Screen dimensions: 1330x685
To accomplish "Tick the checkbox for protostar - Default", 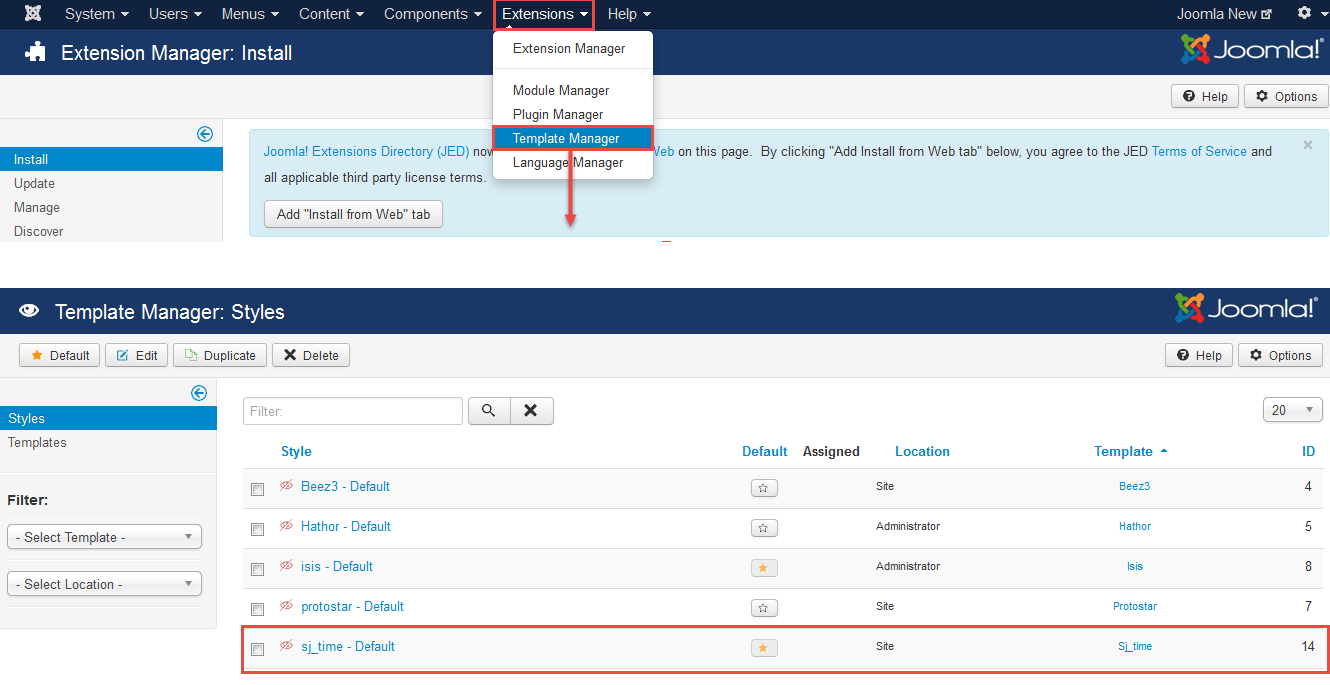I will click(x=257, y=609).
